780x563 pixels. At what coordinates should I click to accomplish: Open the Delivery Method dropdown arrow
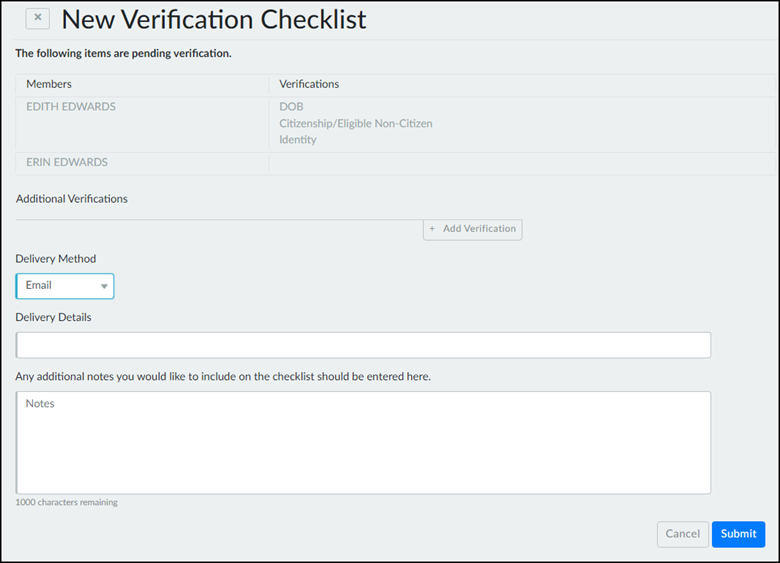point(104,286)
